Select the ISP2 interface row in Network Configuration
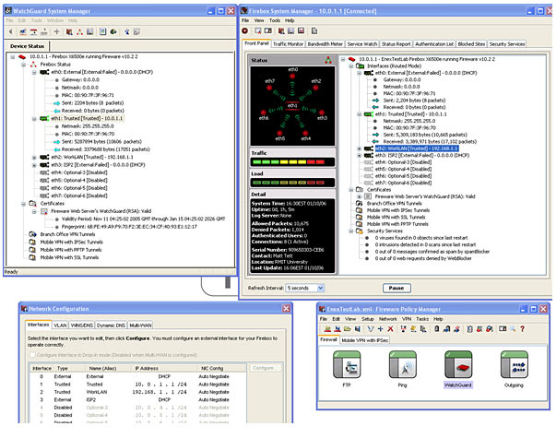Screen dimensions: 554x429 coord(137,400)
